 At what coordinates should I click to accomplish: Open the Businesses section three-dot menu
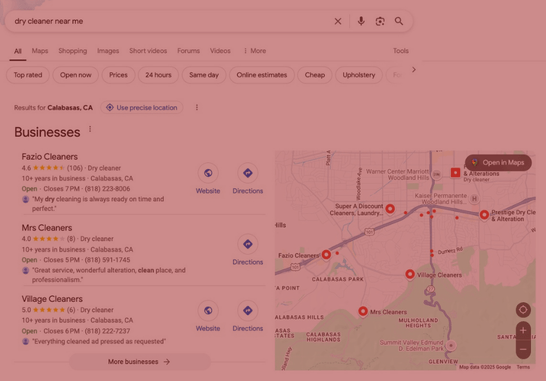[x=90, y=129]
